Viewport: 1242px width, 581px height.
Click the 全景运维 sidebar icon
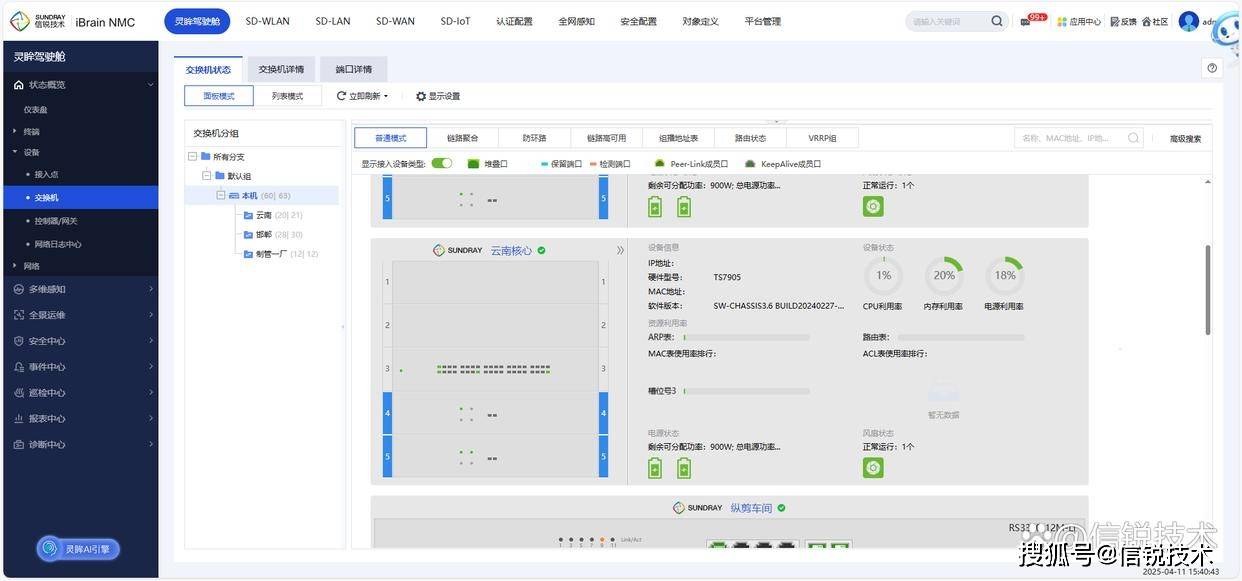point(18,315)
